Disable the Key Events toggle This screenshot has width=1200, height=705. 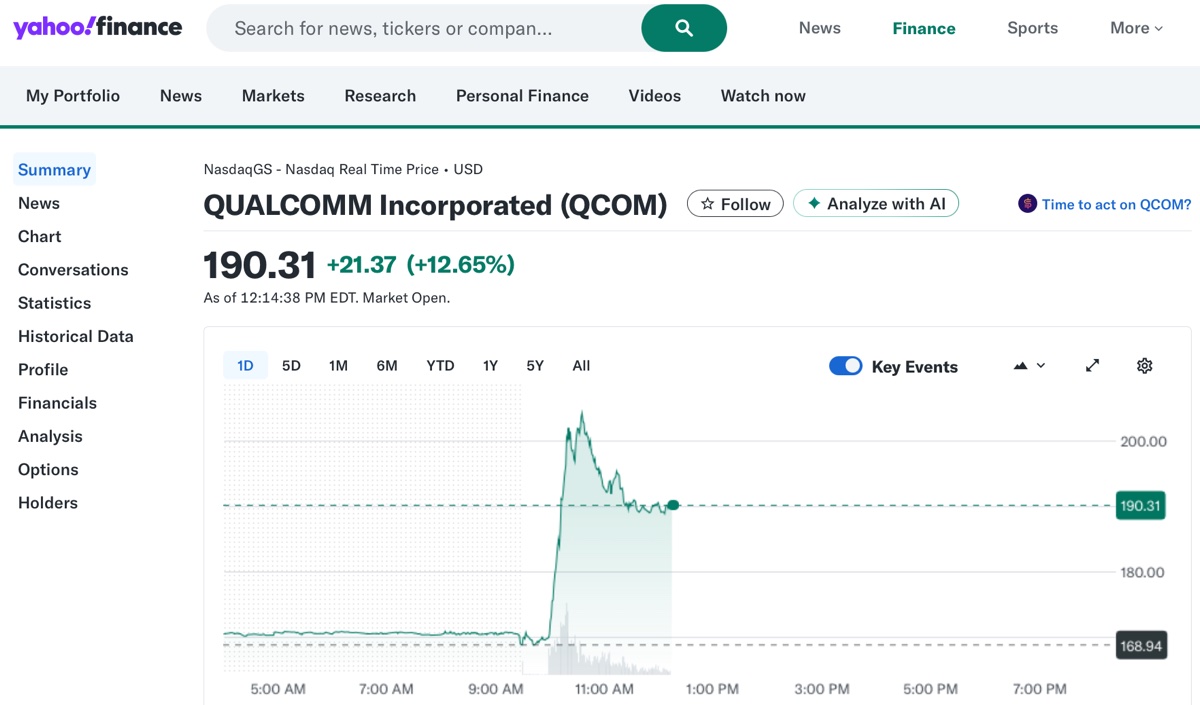click(845, 366)
